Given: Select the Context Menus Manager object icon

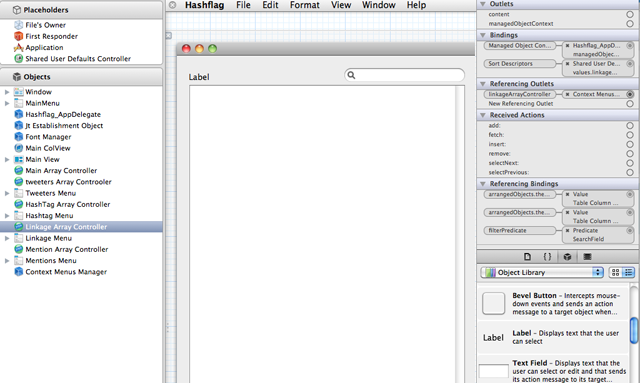Looking at the screenshot, I should coord(18,272).
